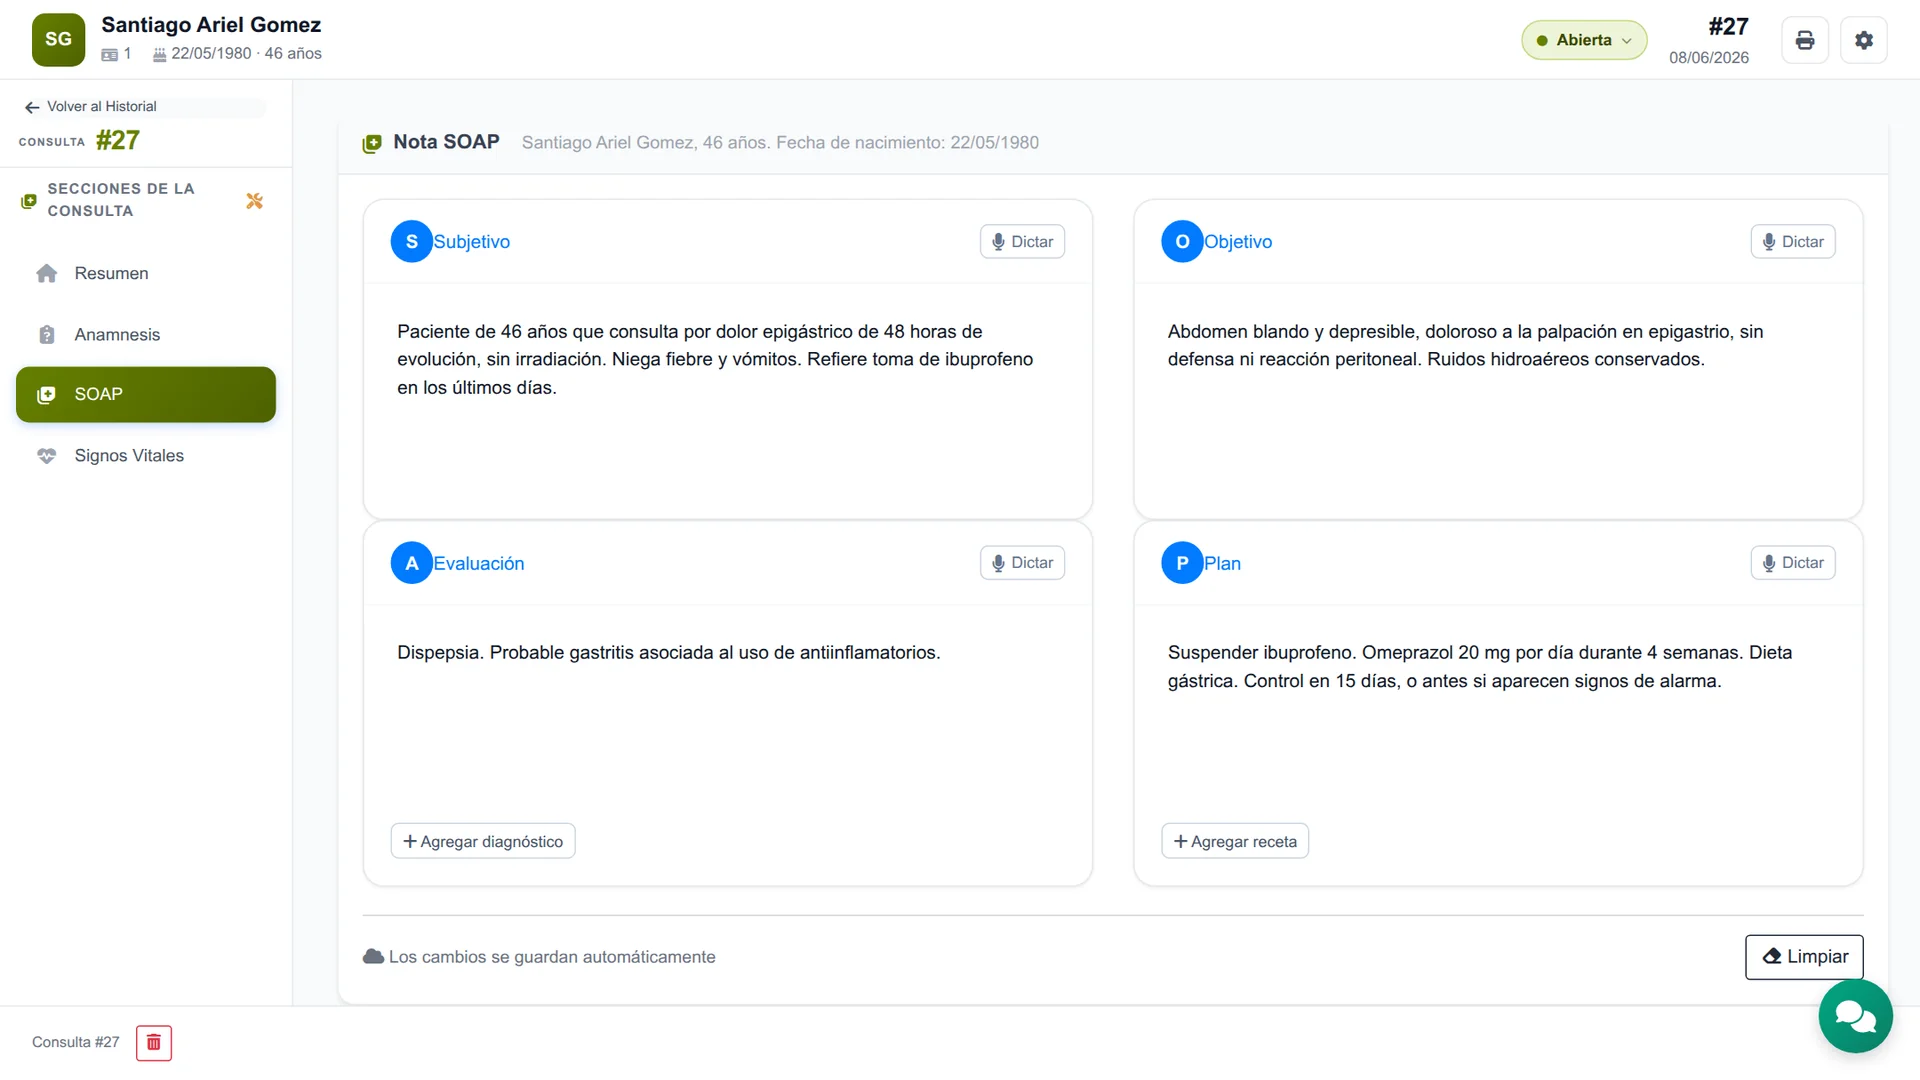
Task: Delete consultation with red trash icon
Action: click(154, 1043)
